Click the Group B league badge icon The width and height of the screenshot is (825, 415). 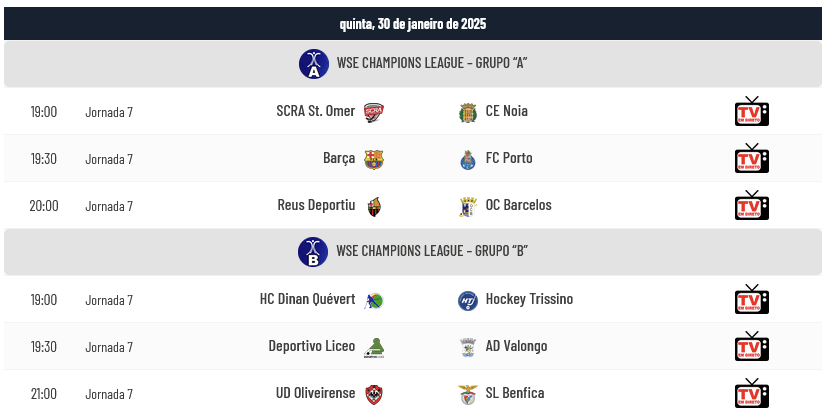pyautogui.click(x=313, y=252)
